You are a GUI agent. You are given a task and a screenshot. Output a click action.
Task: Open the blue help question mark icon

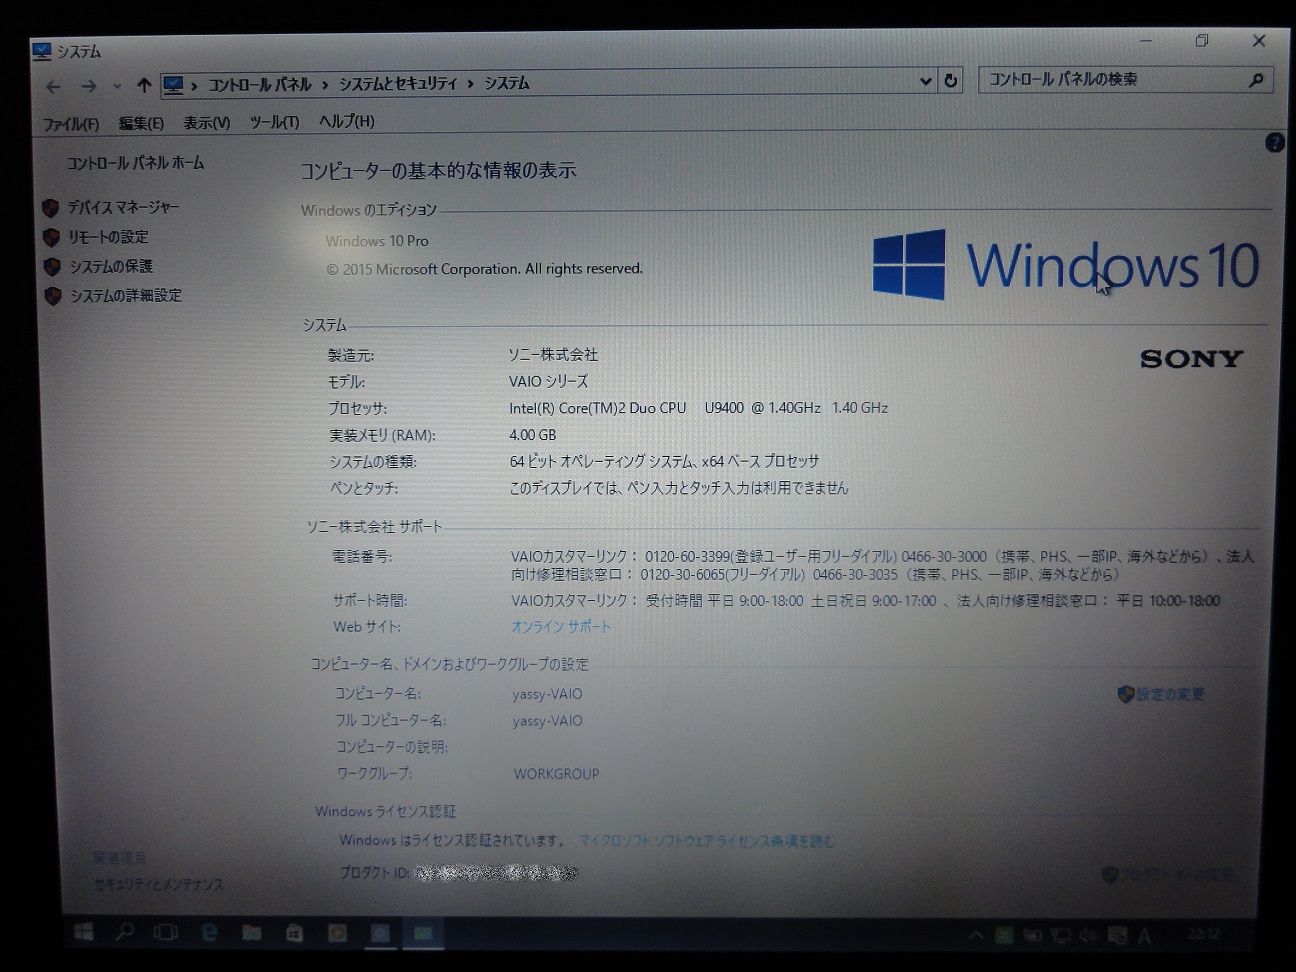point(1274,143)
